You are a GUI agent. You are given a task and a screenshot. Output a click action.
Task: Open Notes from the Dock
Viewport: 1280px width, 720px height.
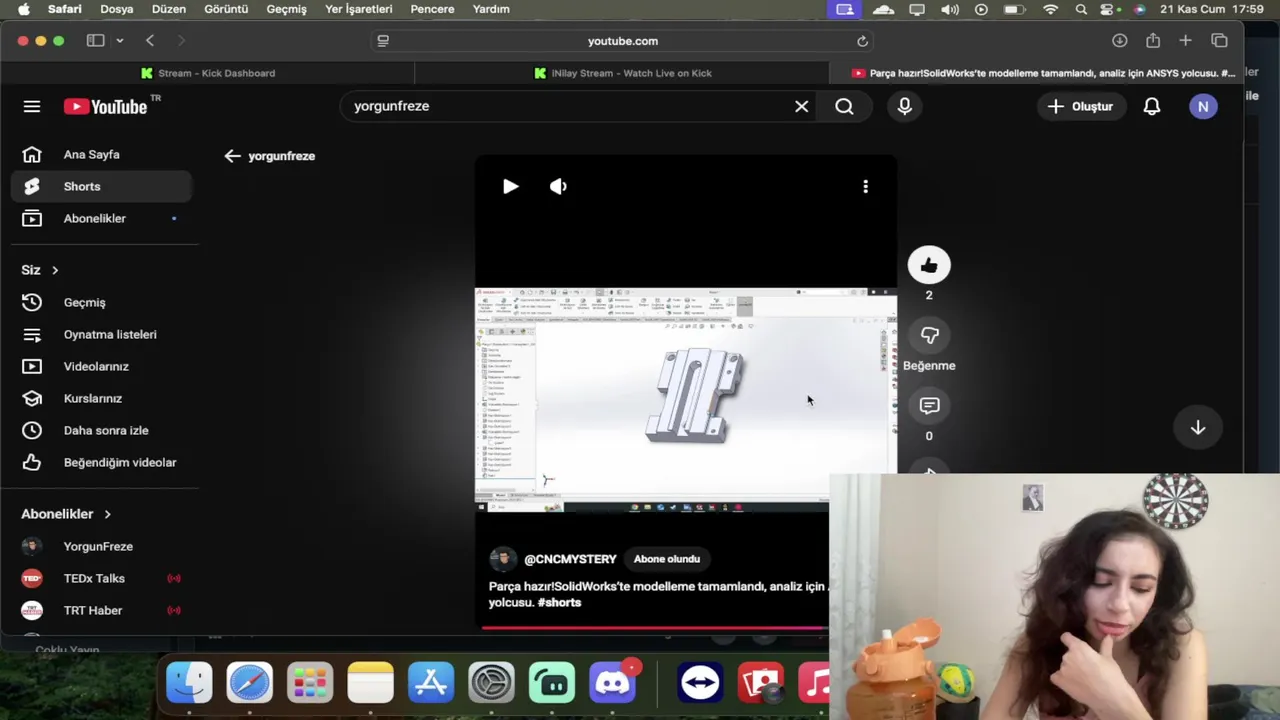pyautogui.click(x=370, y=683)
